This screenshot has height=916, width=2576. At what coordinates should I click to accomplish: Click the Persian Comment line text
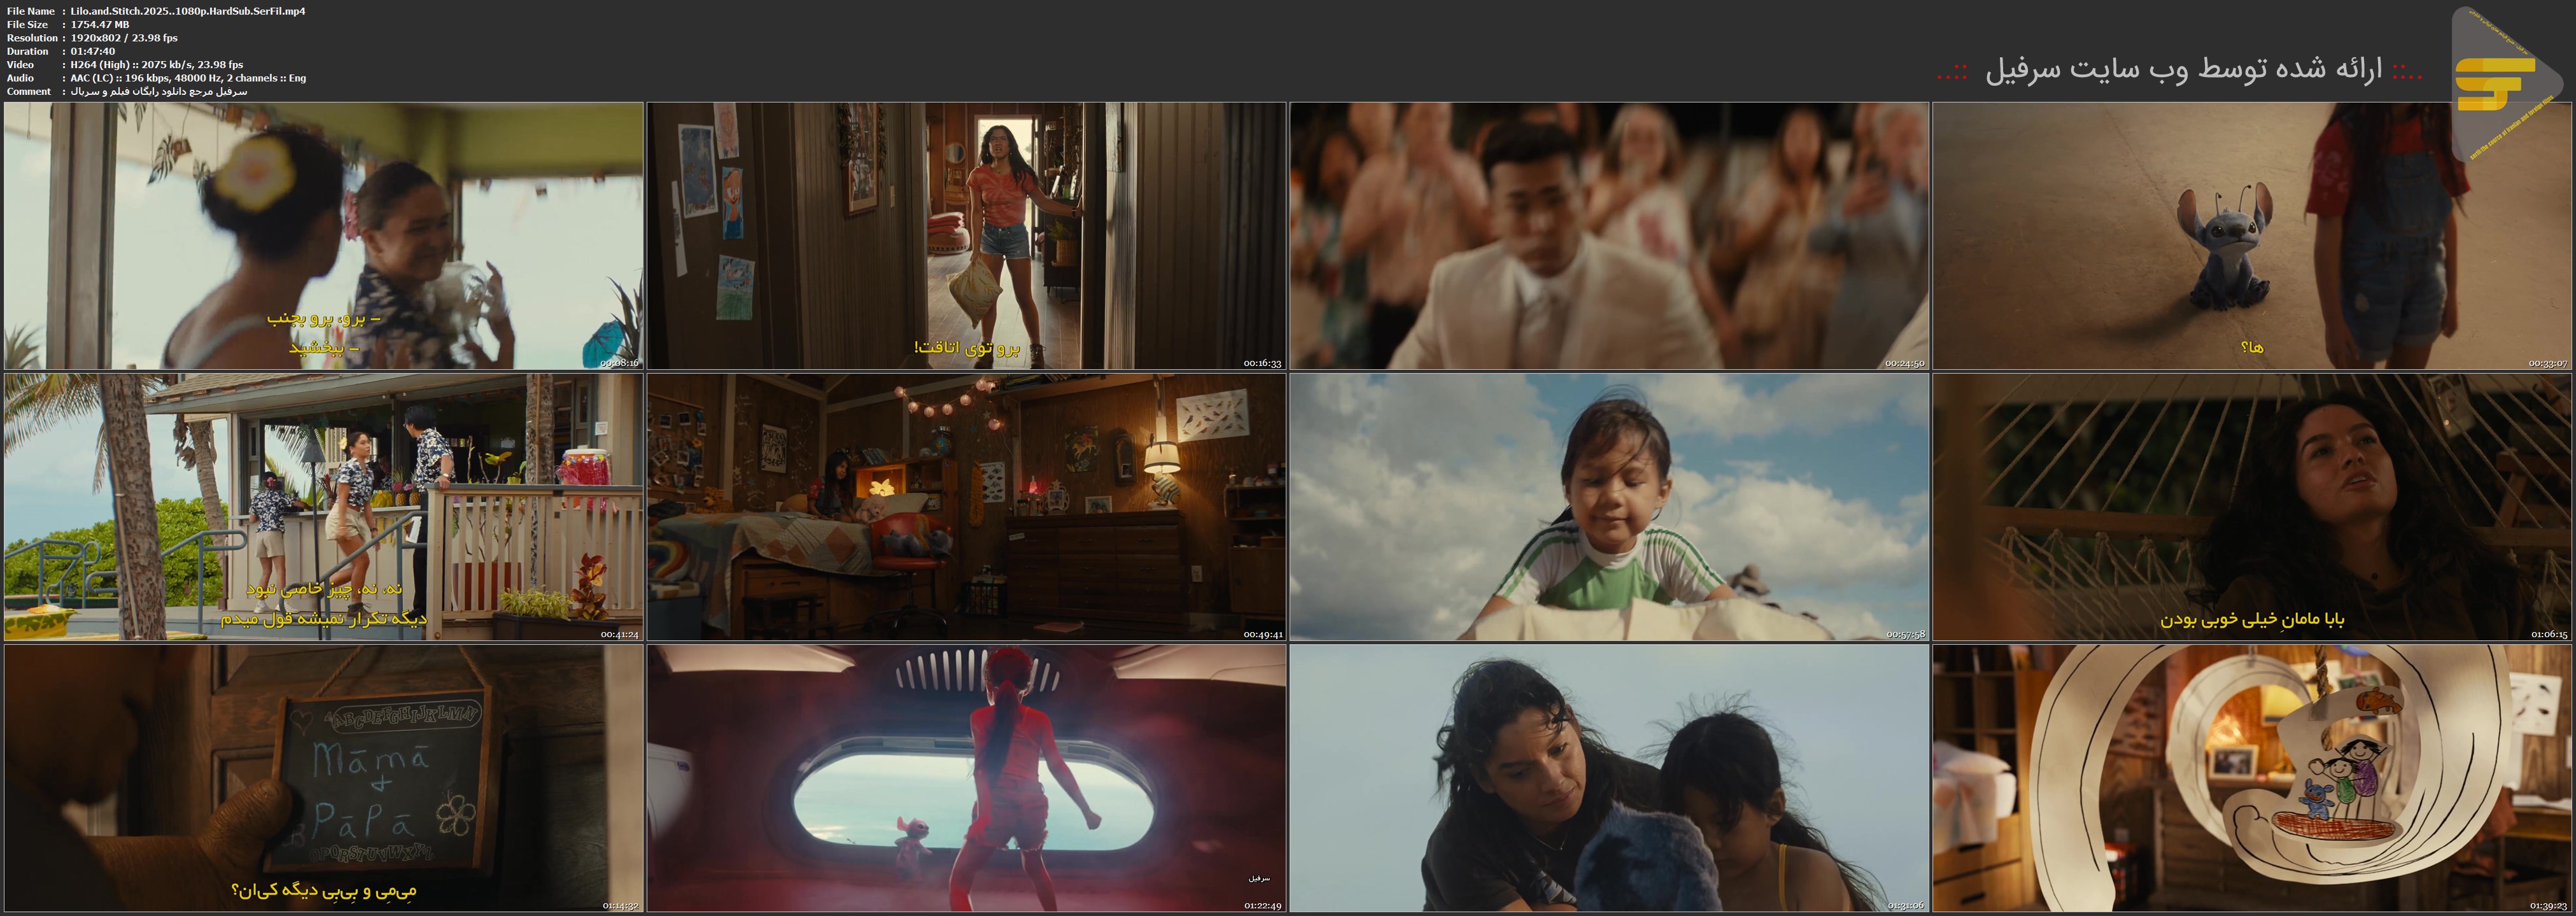[159, 91]
